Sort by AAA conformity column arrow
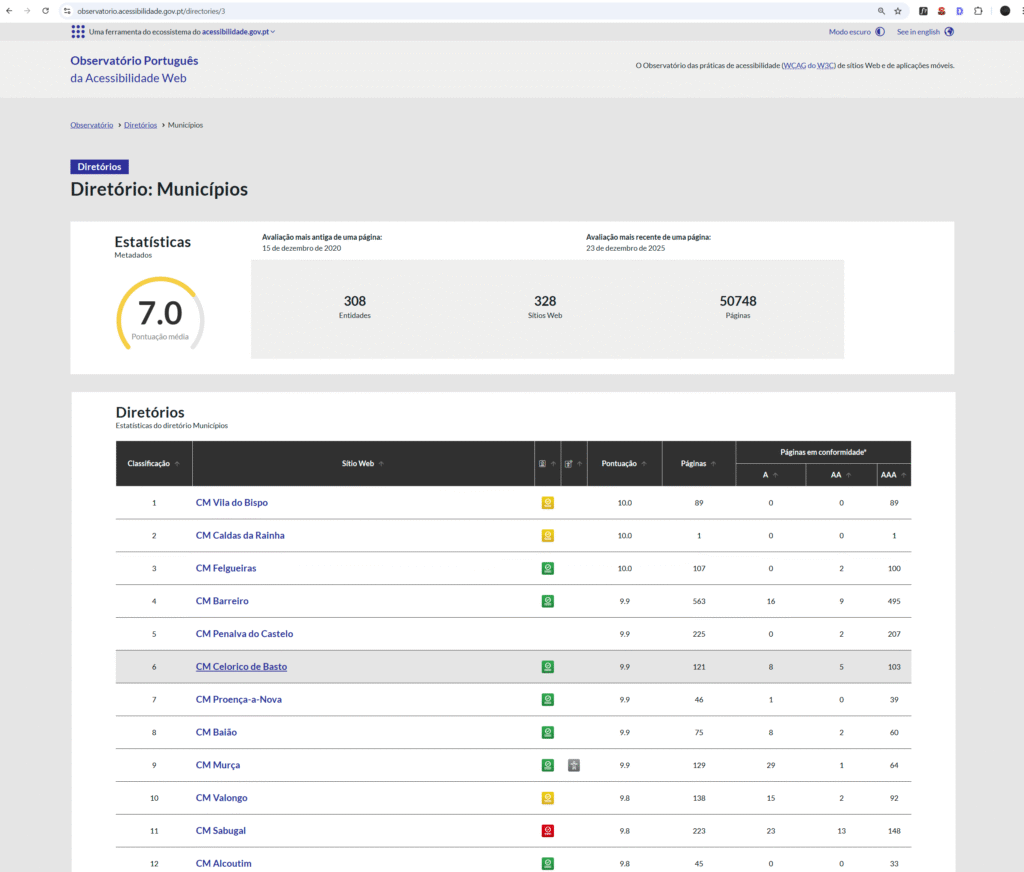This screenshot has width=1024, height=872. click(x=903, y=475)
